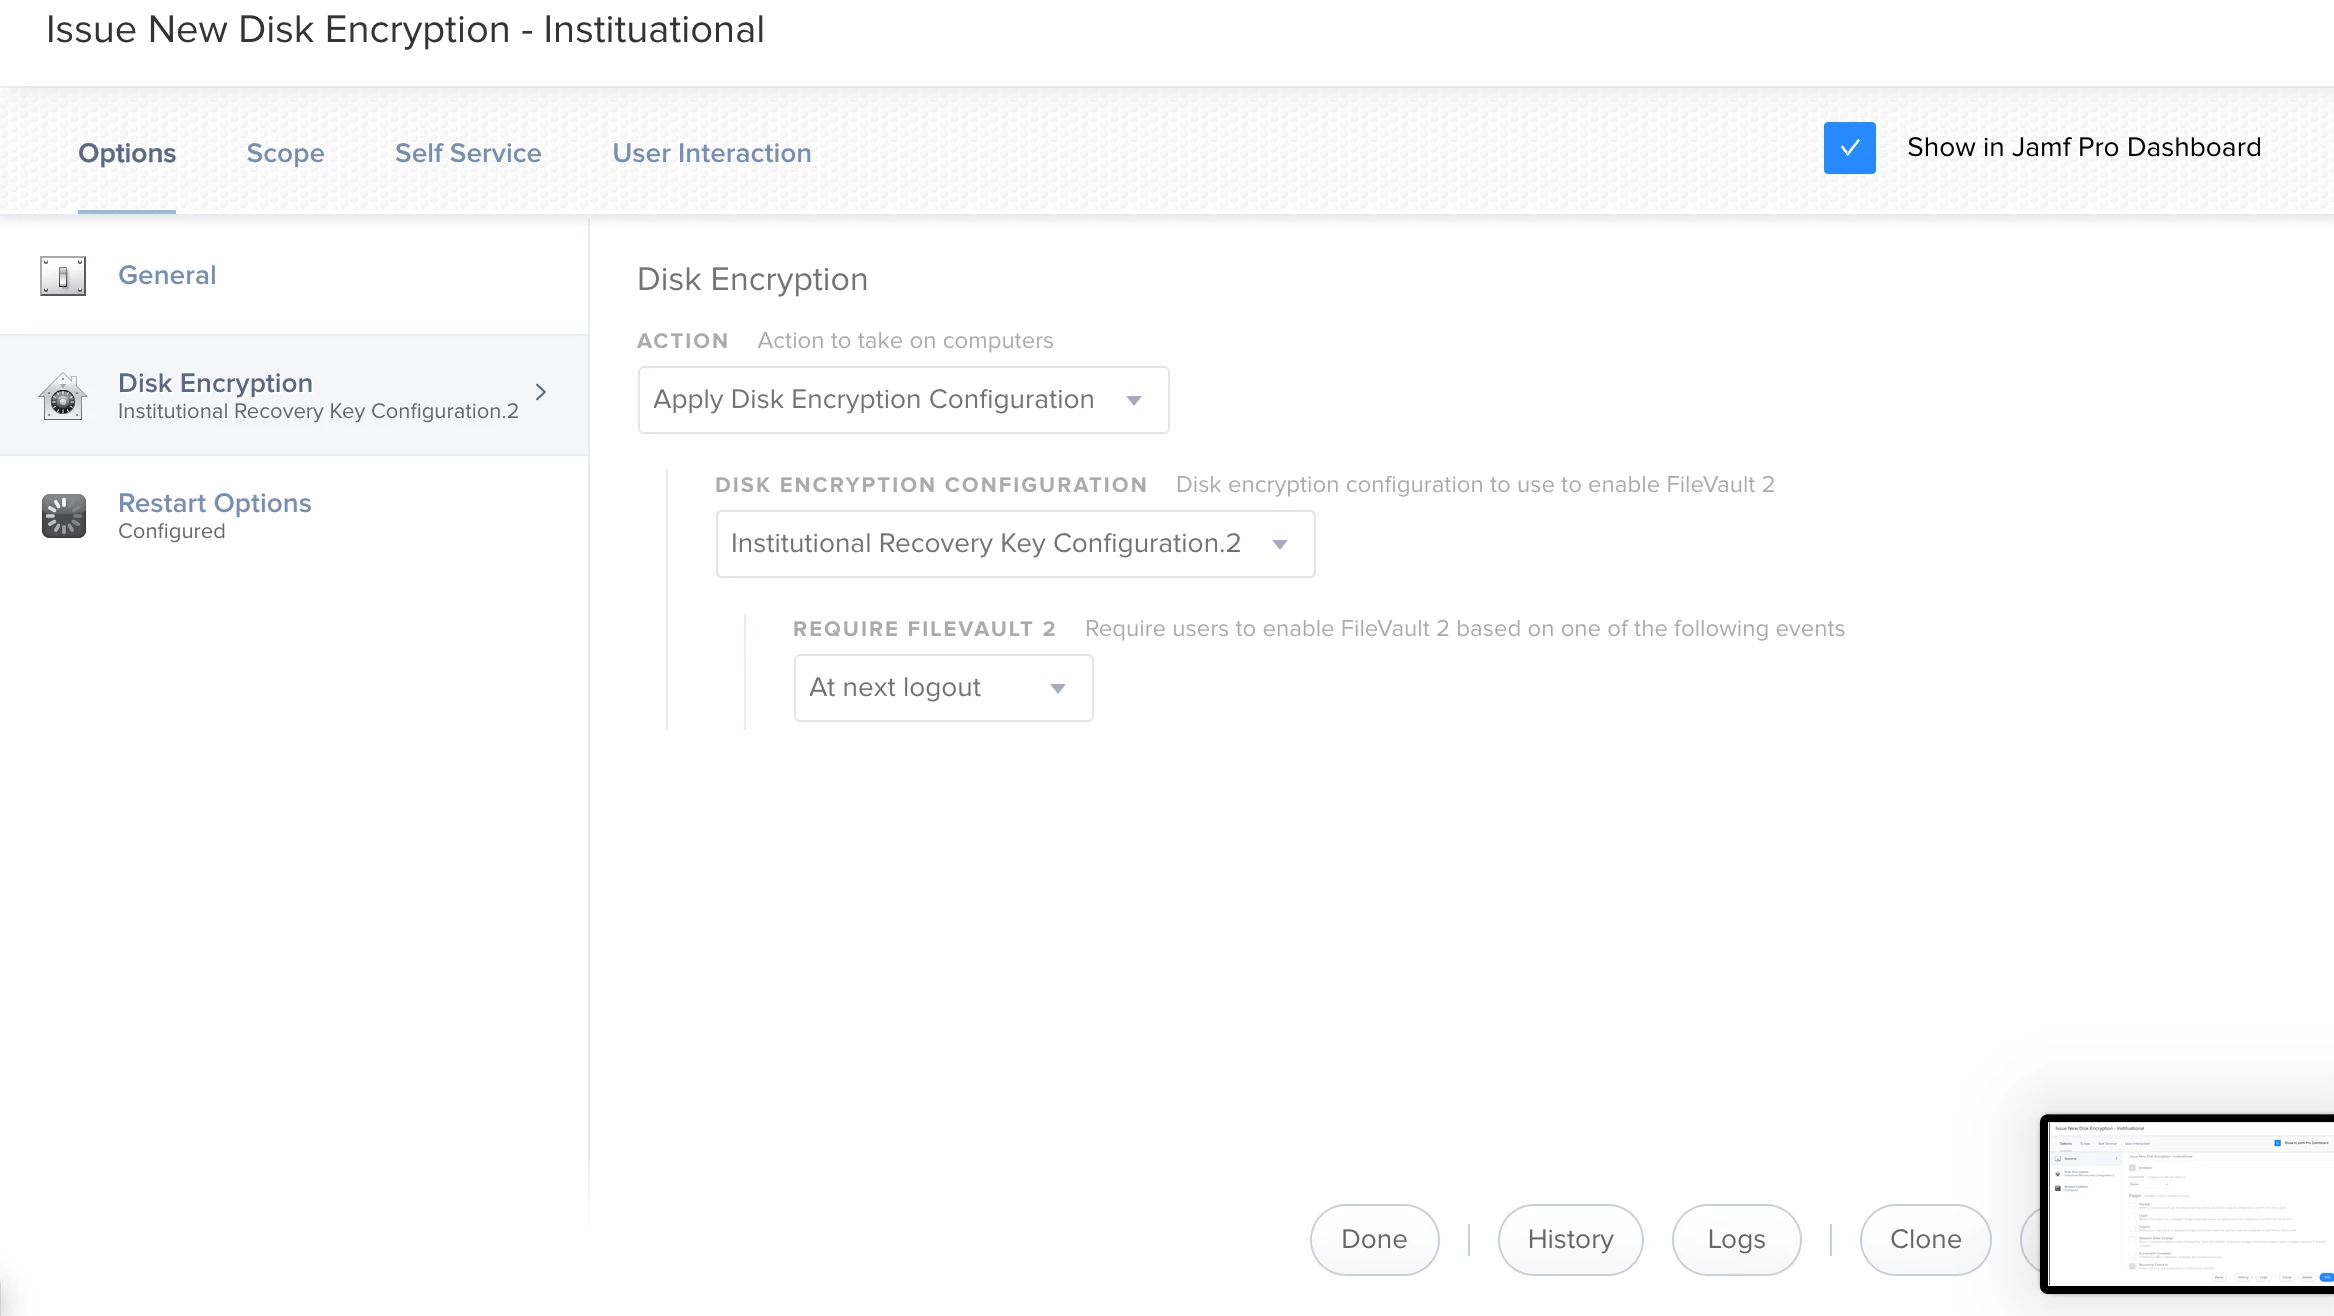Viewport: 2334px width, 1316px height.
Task: Select the Options tab
Action: (x=127, y=153)
